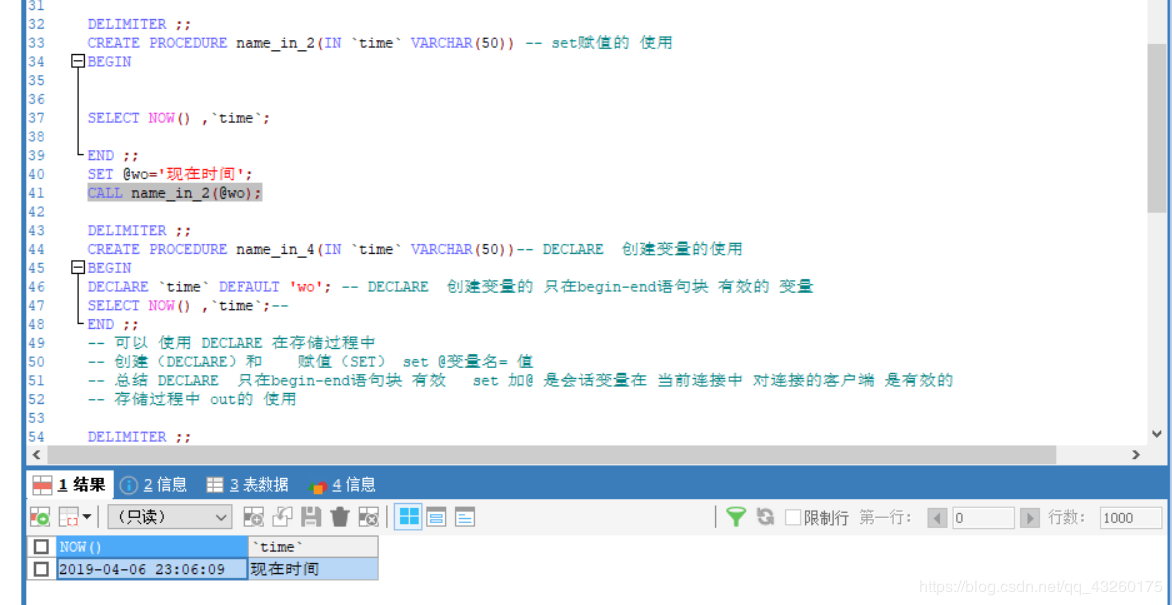Click the NOW() column header
Viewport: 1172px width, 605px height.
click(x=152, y=547)
